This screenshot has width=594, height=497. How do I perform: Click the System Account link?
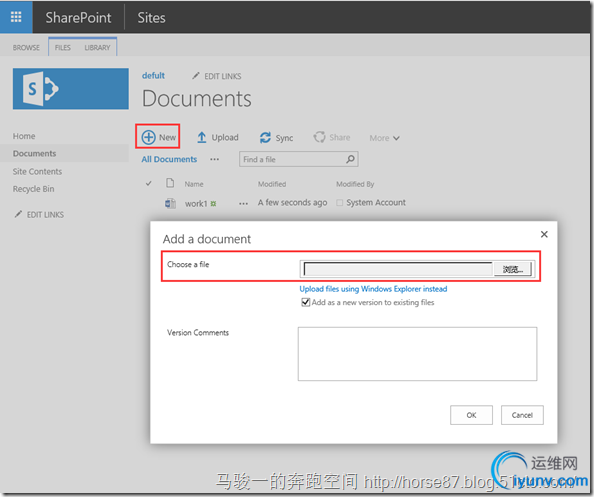376,203
